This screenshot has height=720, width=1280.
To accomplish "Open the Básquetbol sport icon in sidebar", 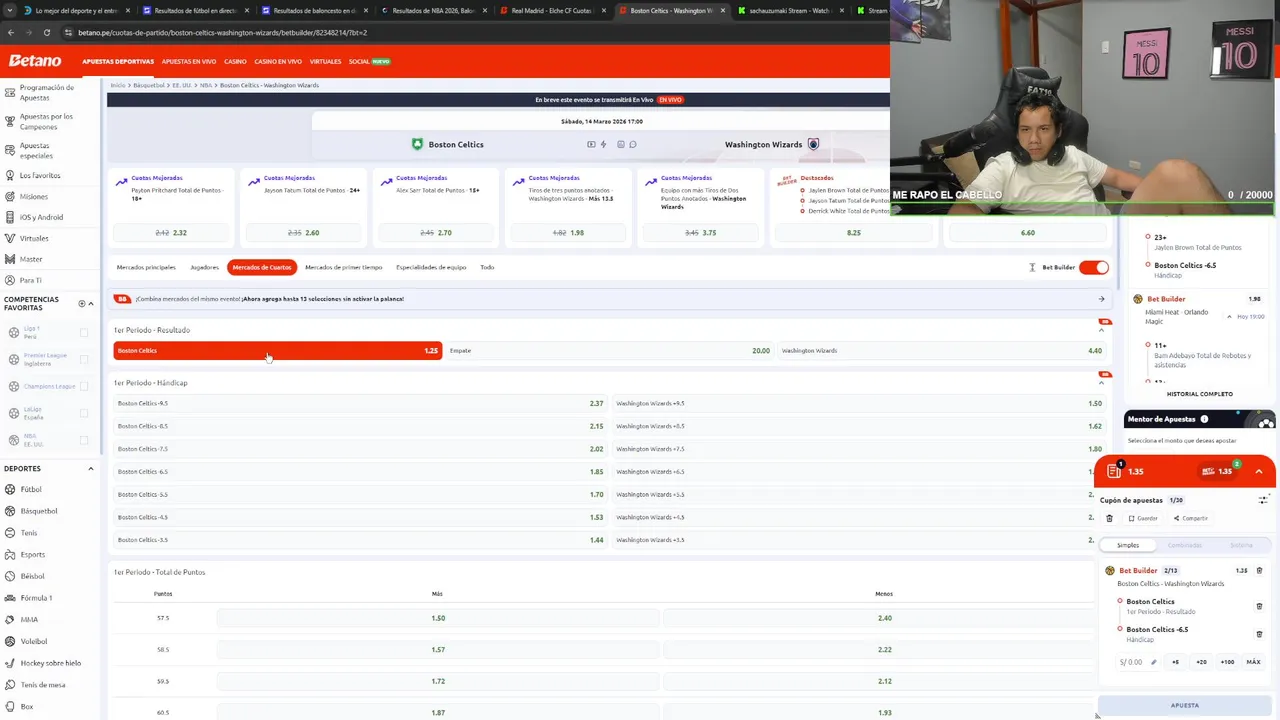I will pyautogui.click(x=9, y=511).
